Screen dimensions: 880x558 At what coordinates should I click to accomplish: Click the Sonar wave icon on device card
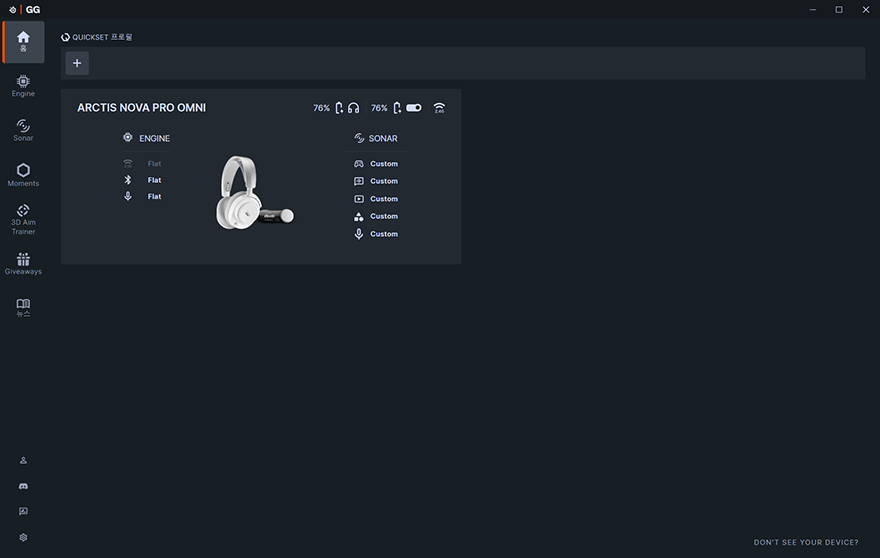click(x=359, y=138)
